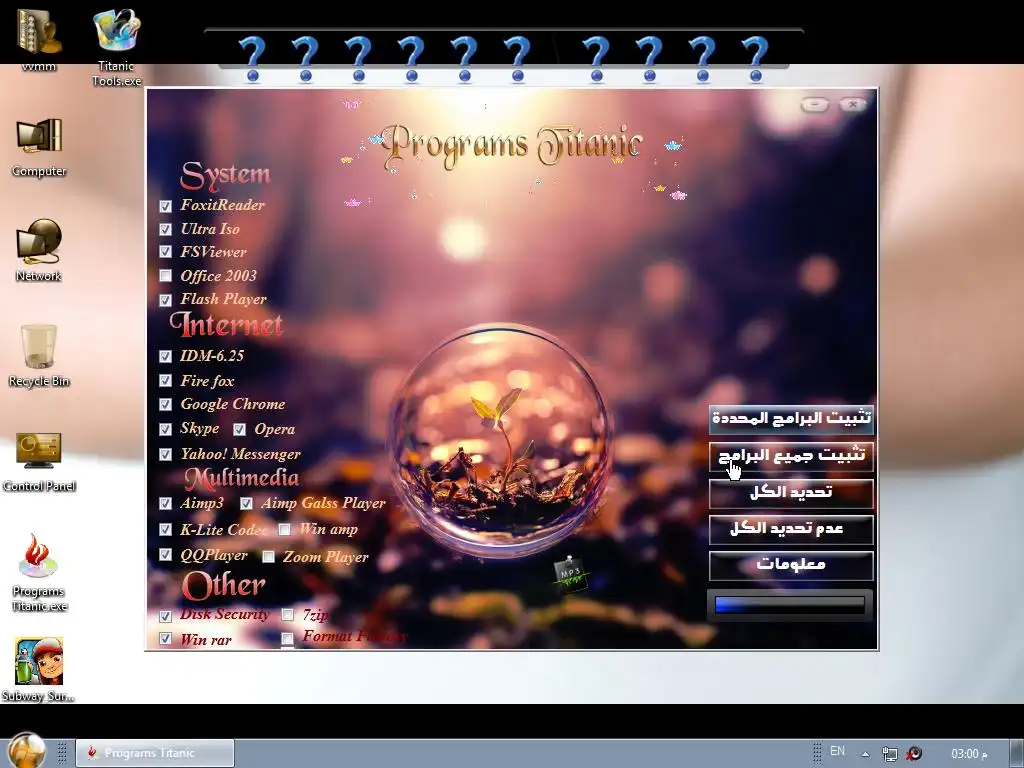This screenshot has height=768, width=1024.
Task: Uncheck the IDM-6.25 checkbox
Action: (x=165, y=357)
